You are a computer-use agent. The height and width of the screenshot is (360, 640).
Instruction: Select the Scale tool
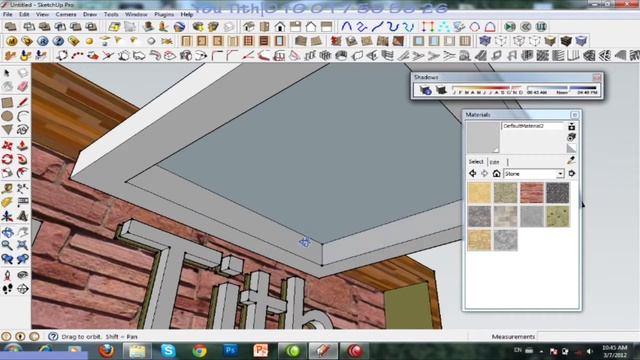7,173
